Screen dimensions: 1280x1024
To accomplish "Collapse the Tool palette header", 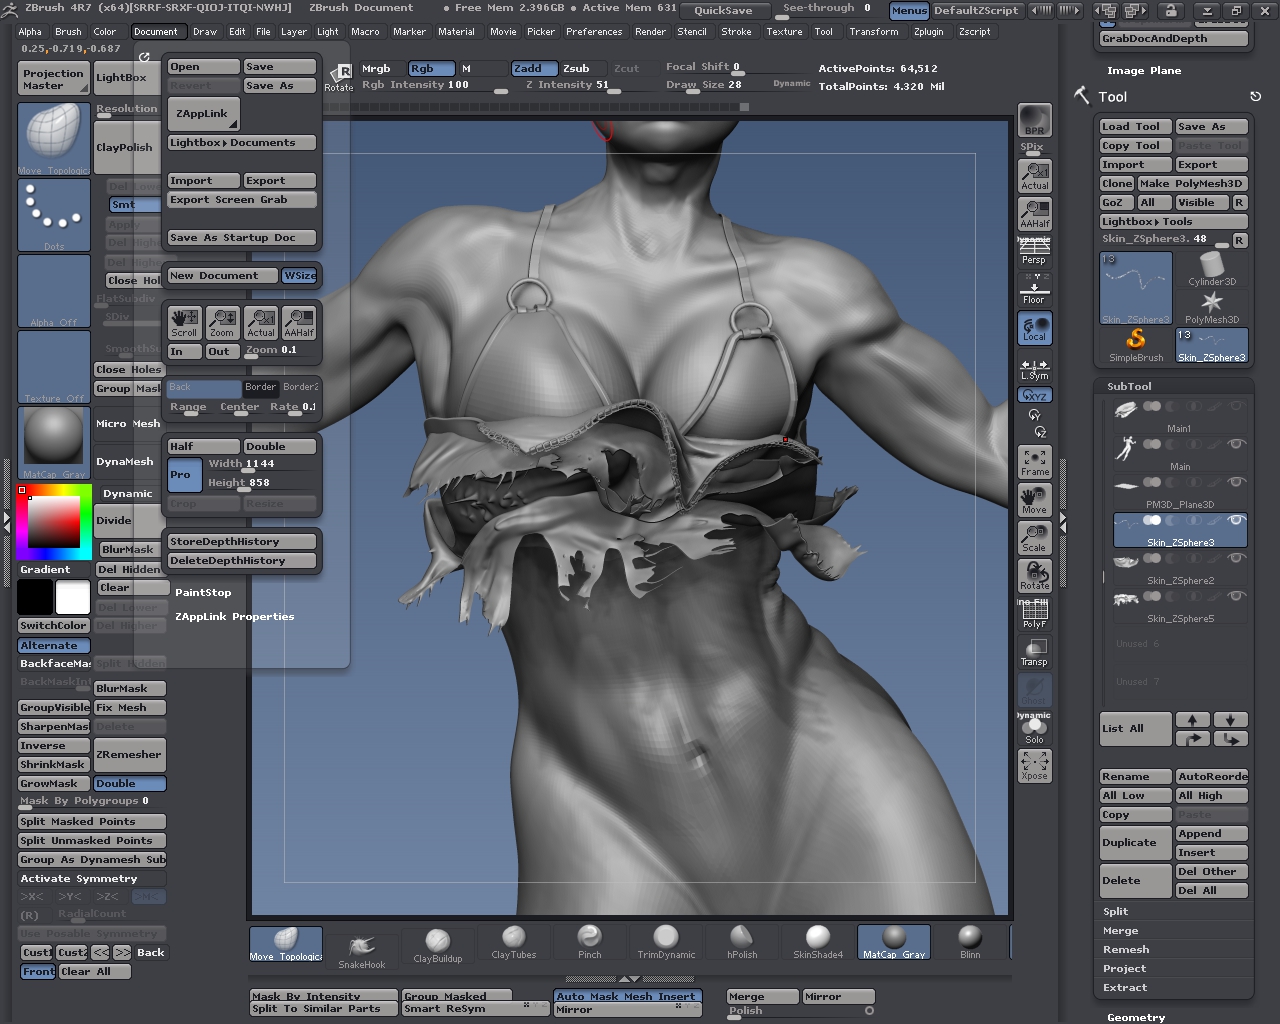I will tap(1112, 97).
